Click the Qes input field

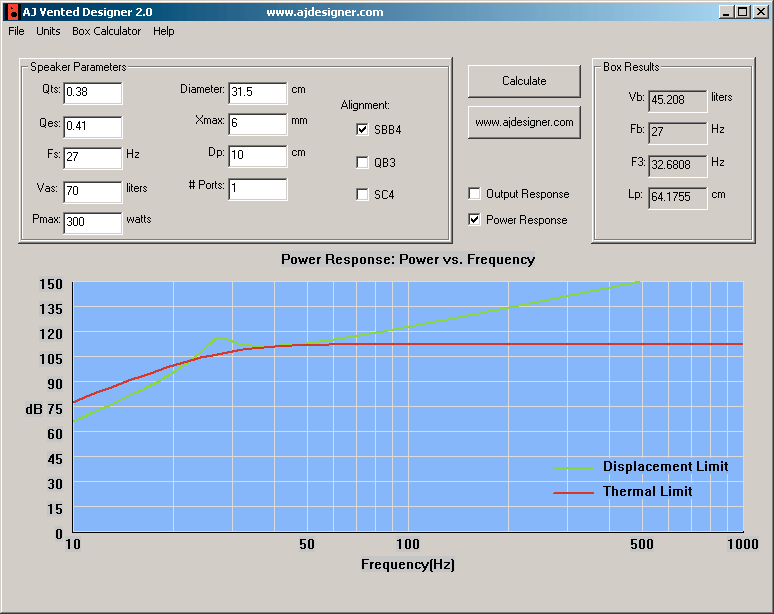pos(93,127)
